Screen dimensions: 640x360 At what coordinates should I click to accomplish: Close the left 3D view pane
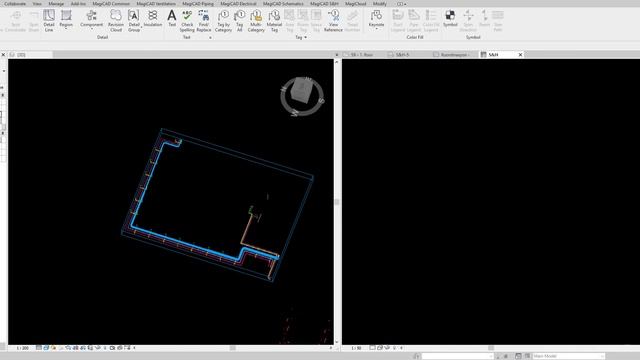coord(3,55)
